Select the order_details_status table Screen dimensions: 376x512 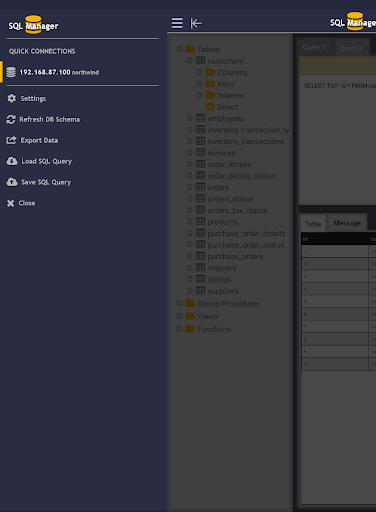[x=241, y=176]
